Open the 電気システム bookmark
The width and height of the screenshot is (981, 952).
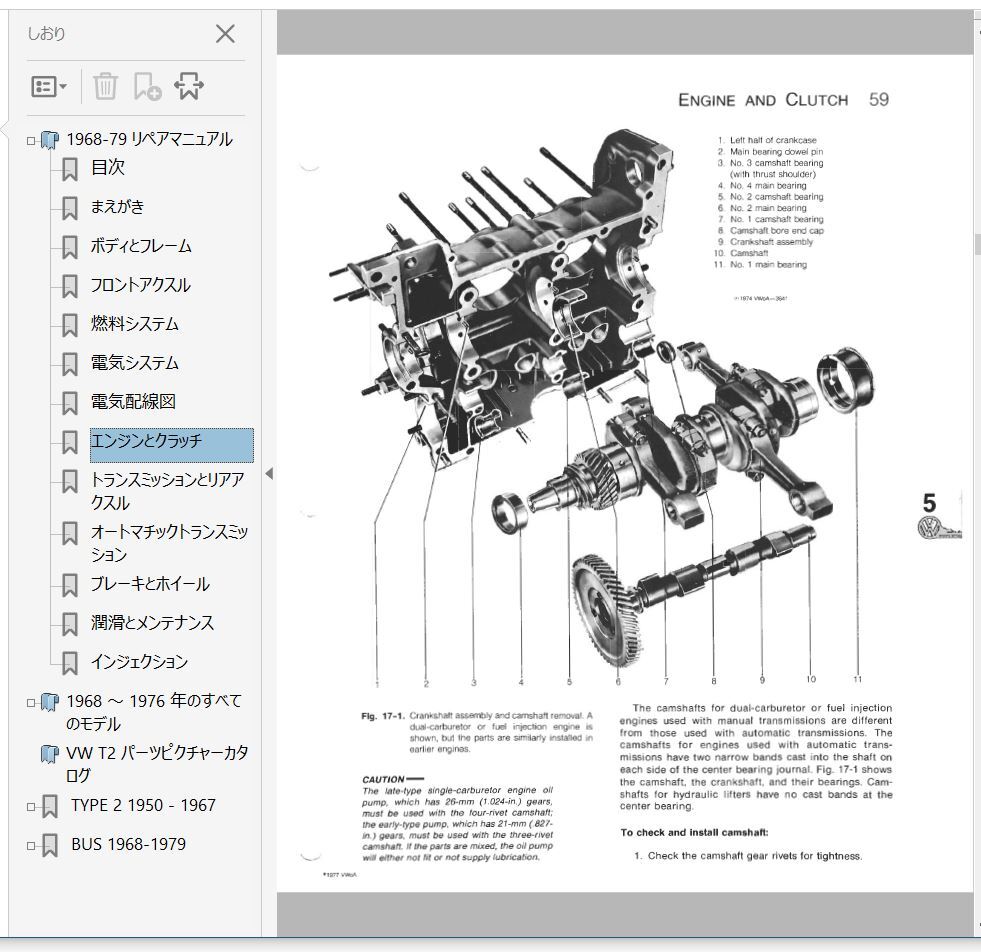click(x=135, y=363)
